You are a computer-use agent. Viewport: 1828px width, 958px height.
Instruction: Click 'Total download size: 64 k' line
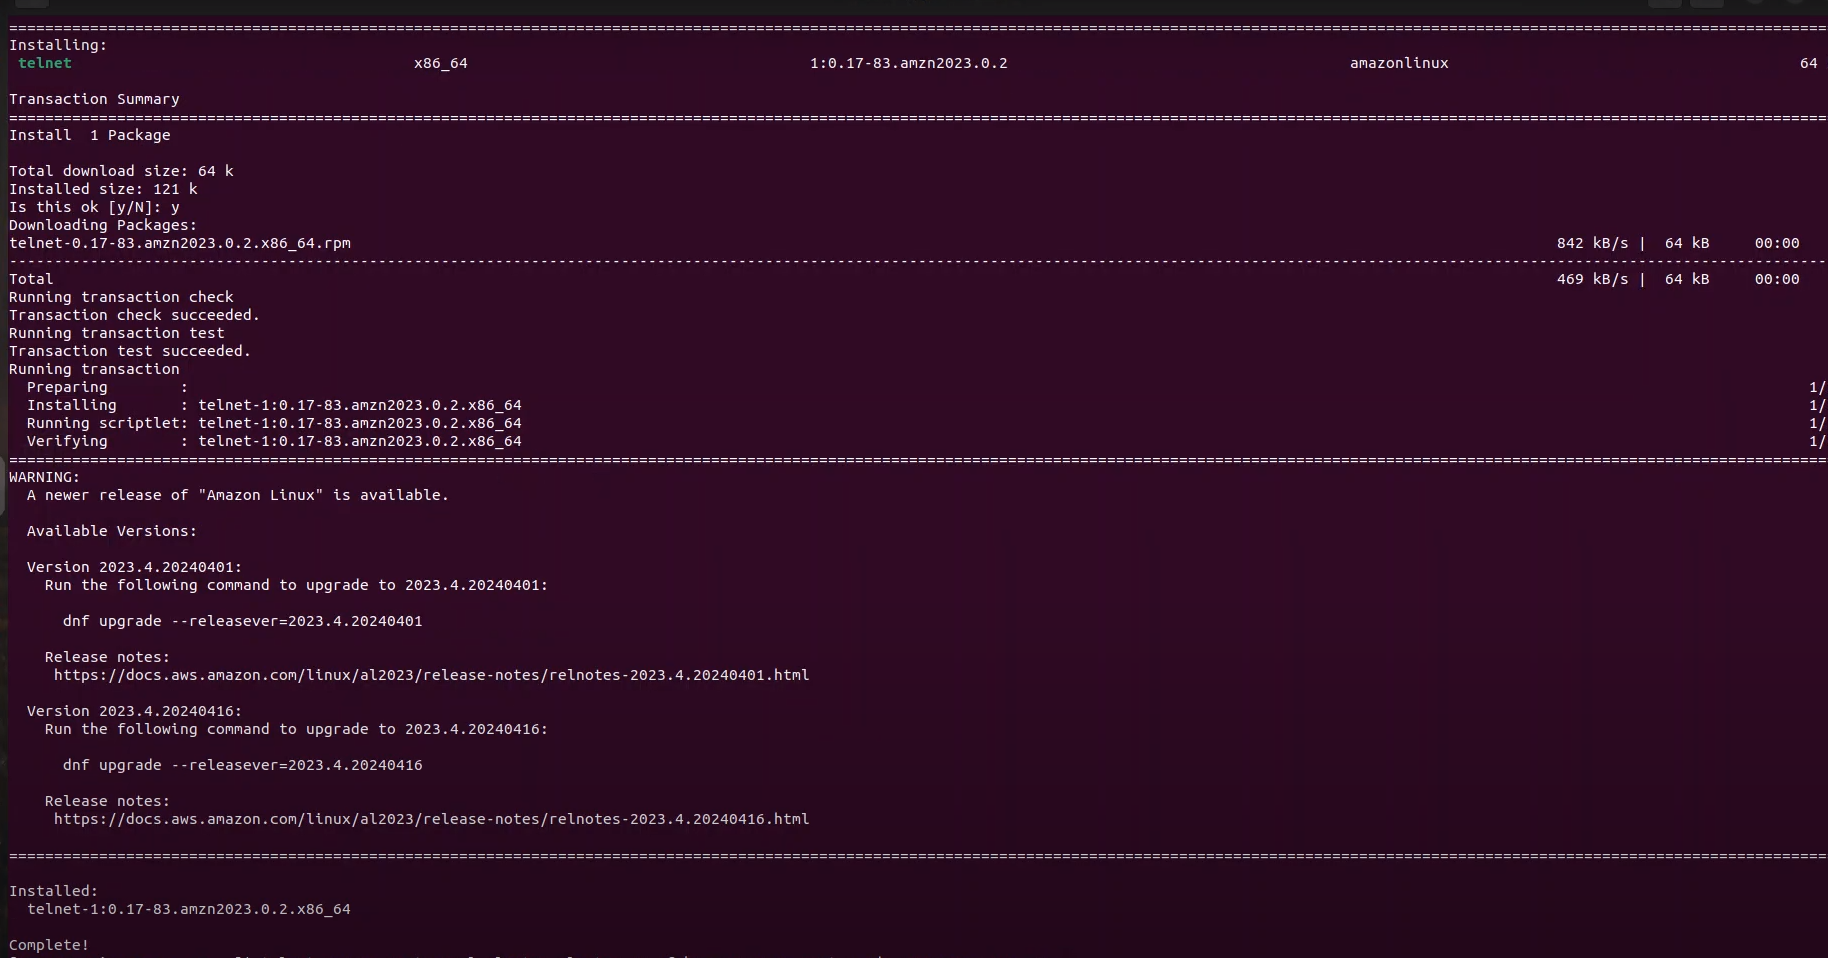pyautogui.click(x=121, y=171)
